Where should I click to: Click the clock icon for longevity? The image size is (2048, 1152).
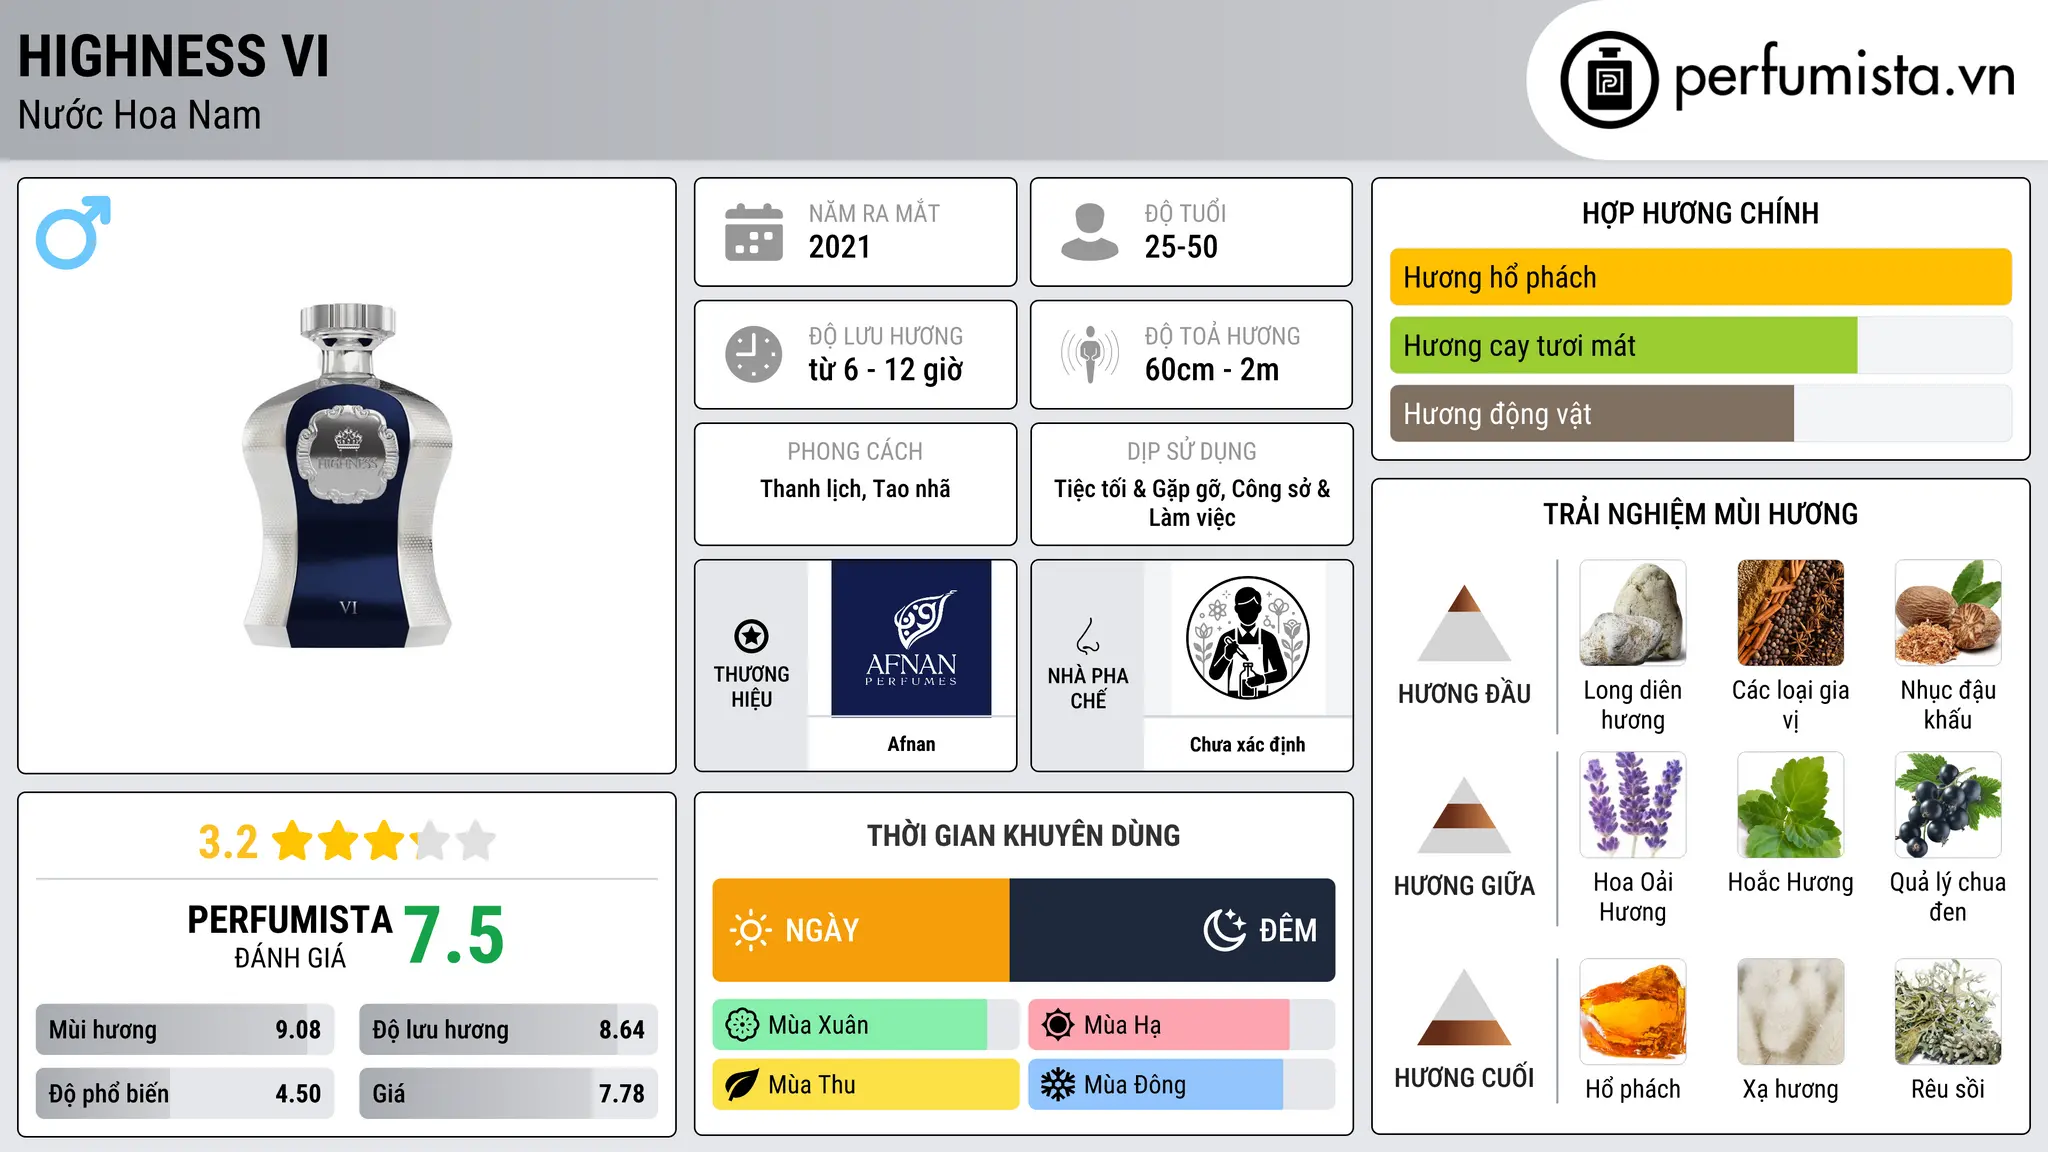(754, 354)
